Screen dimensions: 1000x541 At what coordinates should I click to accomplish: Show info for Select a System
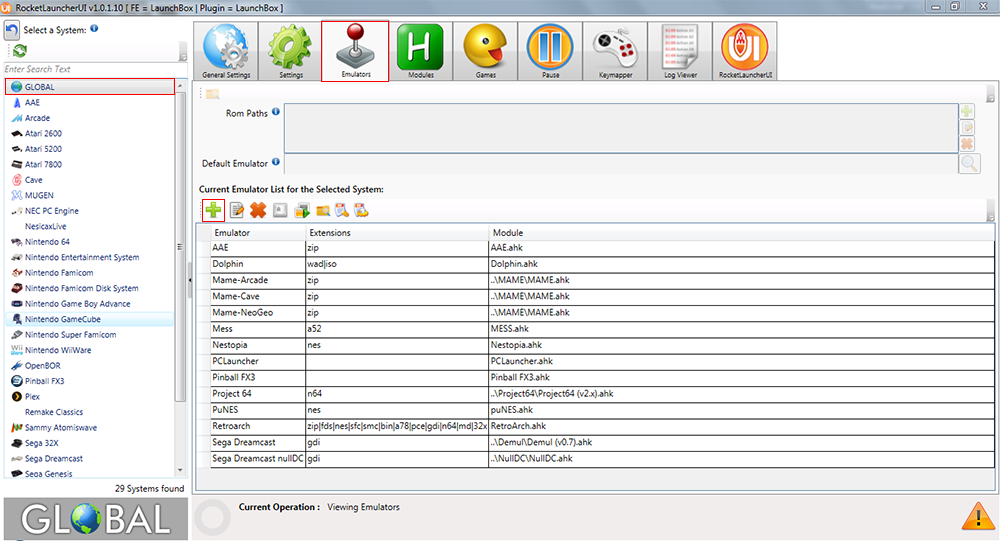point(94,28)
